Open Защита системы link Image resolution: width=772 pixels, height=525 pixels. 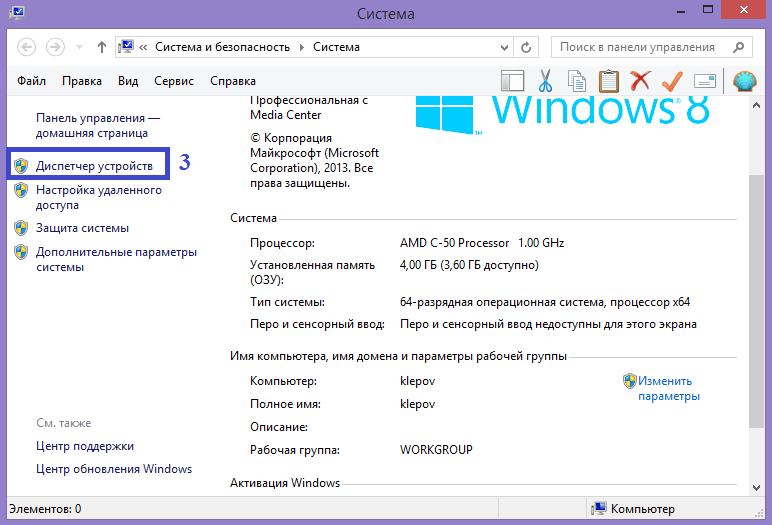tap(82, 228)
